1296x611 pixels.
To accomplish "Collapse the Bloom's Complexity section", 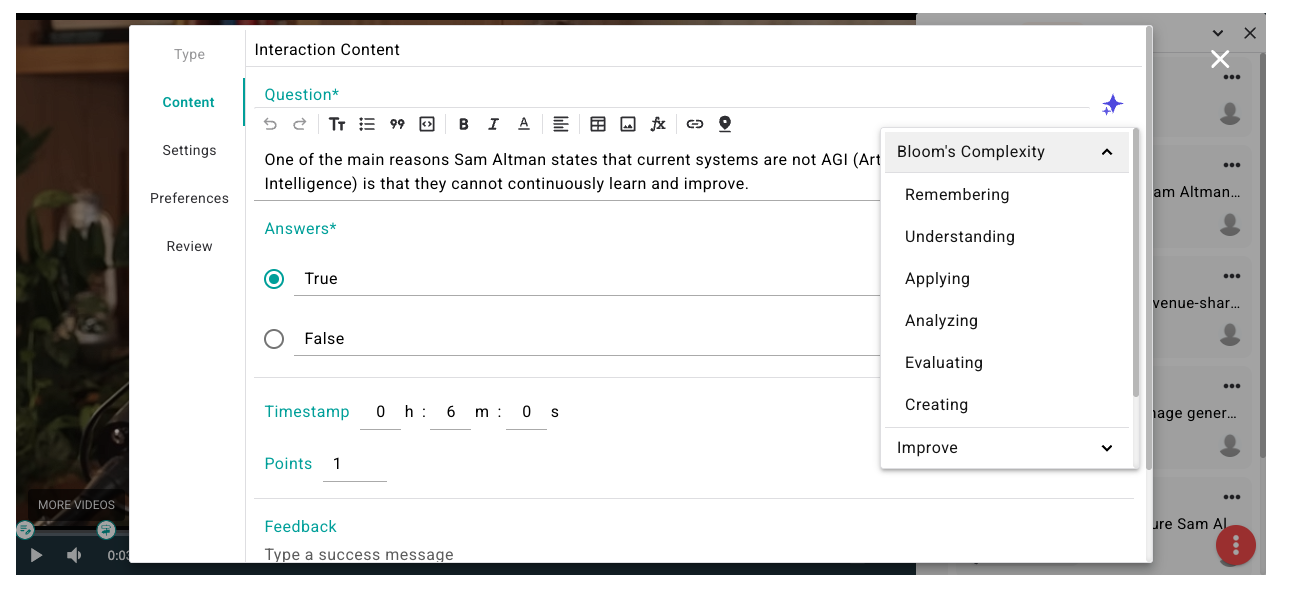I will pos(1106,152).
